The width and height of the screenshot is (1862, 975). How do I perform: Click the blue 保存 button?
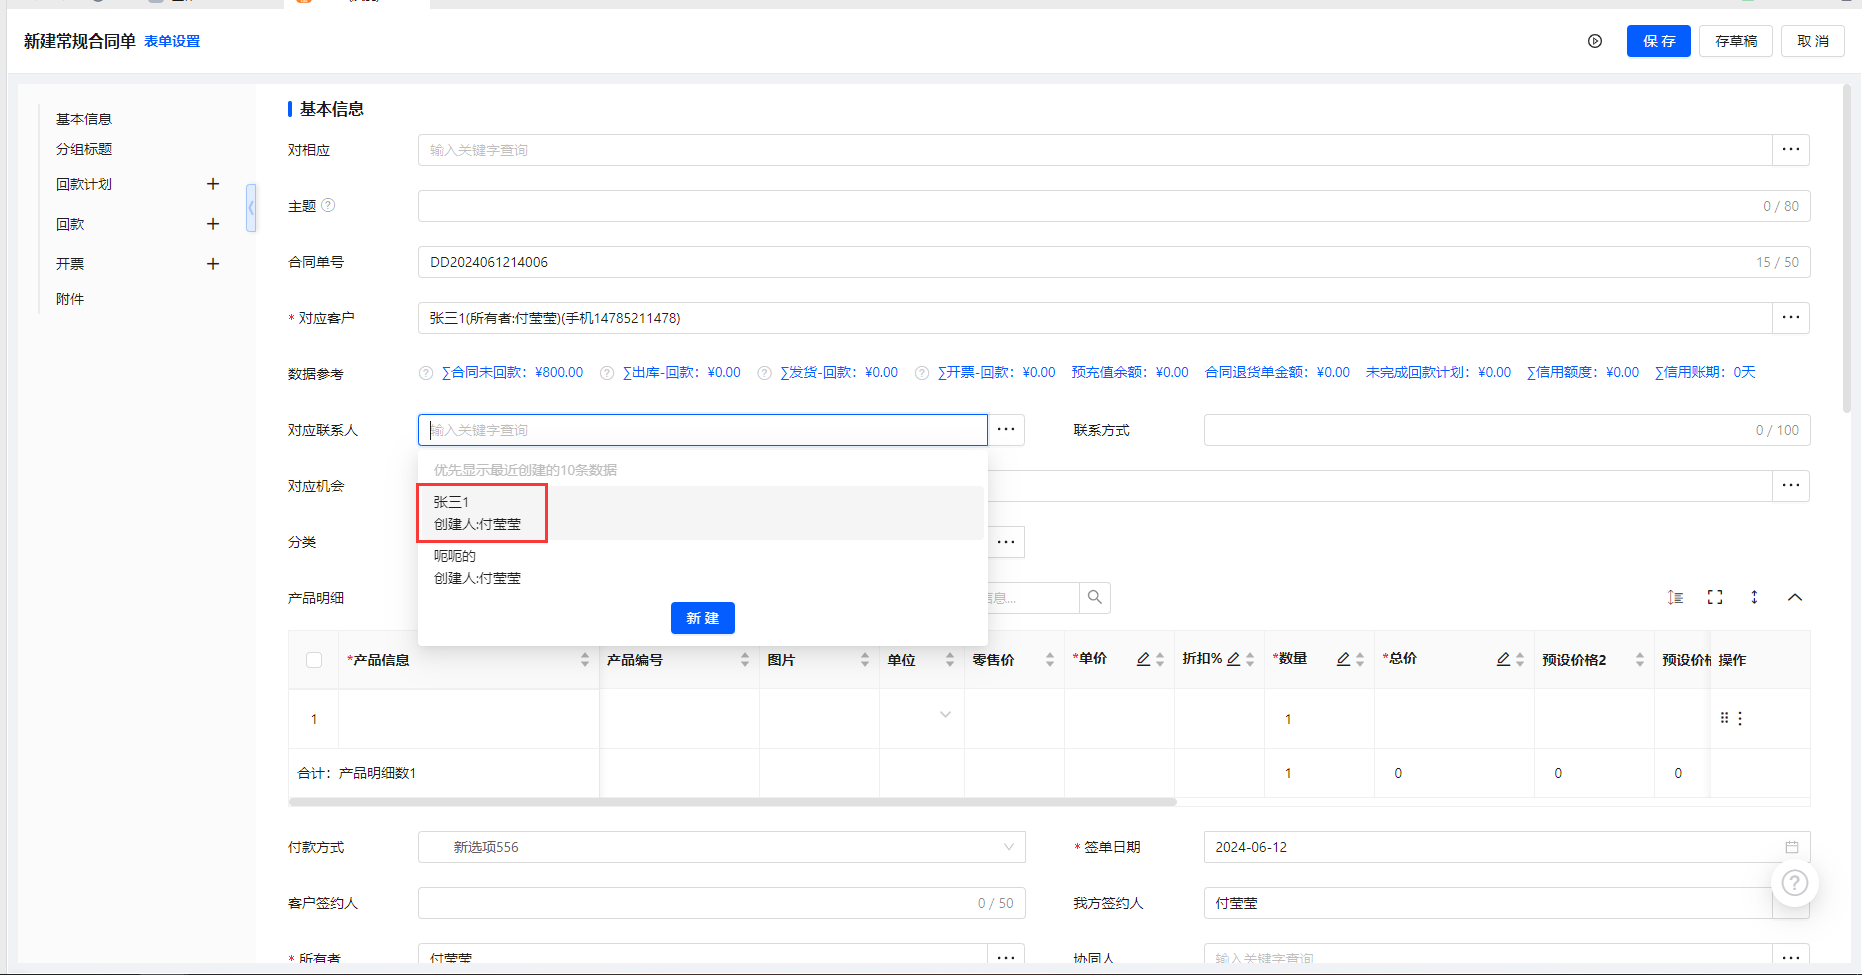tap(1658, 41)
